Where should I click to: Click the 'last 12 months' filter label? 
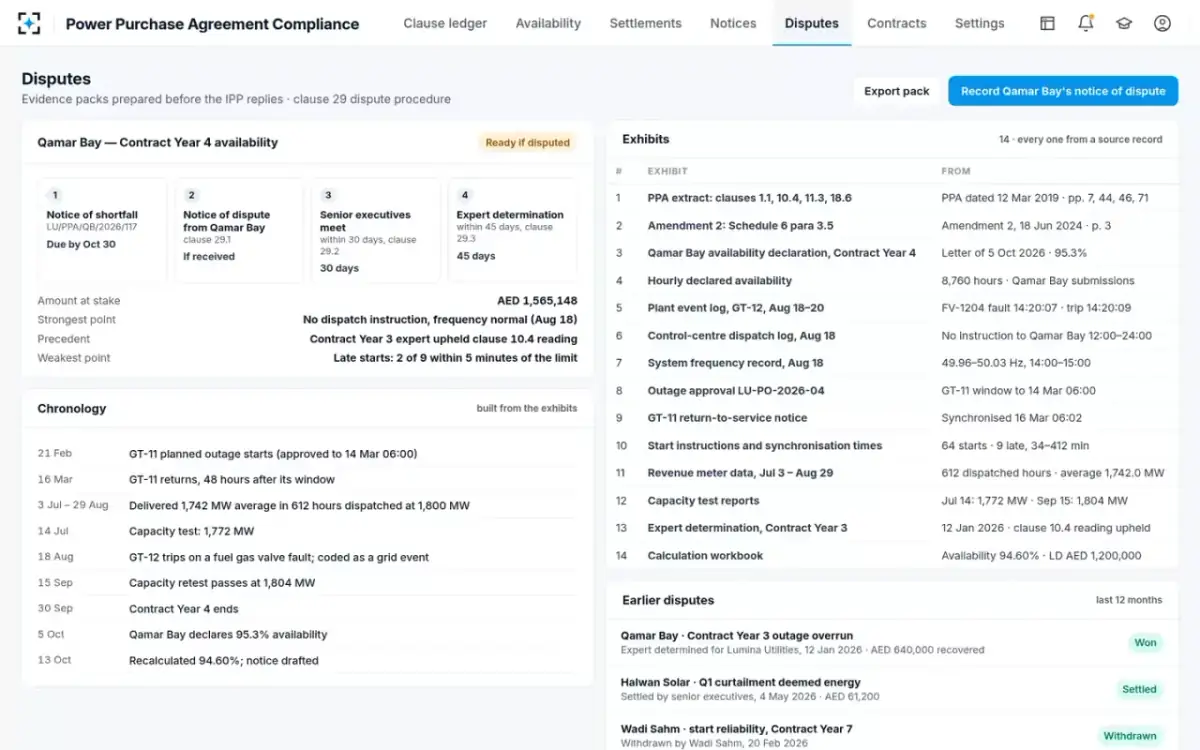point(1129,601)
